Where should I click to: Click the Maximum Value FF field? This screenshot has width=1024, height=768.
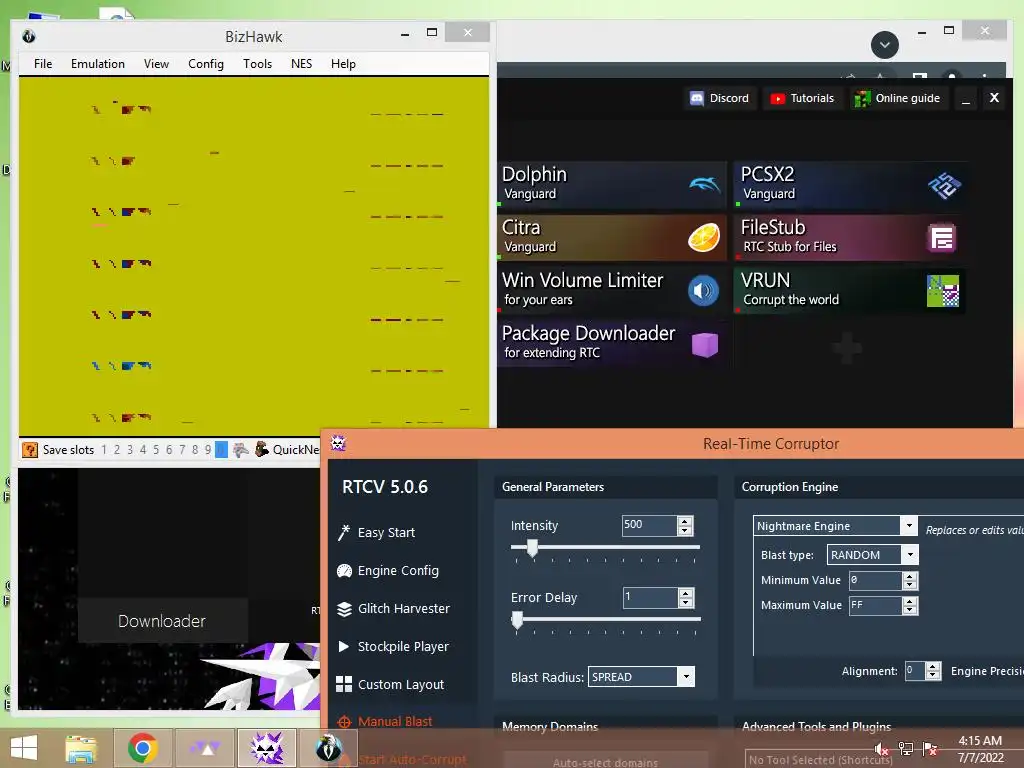[x=875, y=605]
